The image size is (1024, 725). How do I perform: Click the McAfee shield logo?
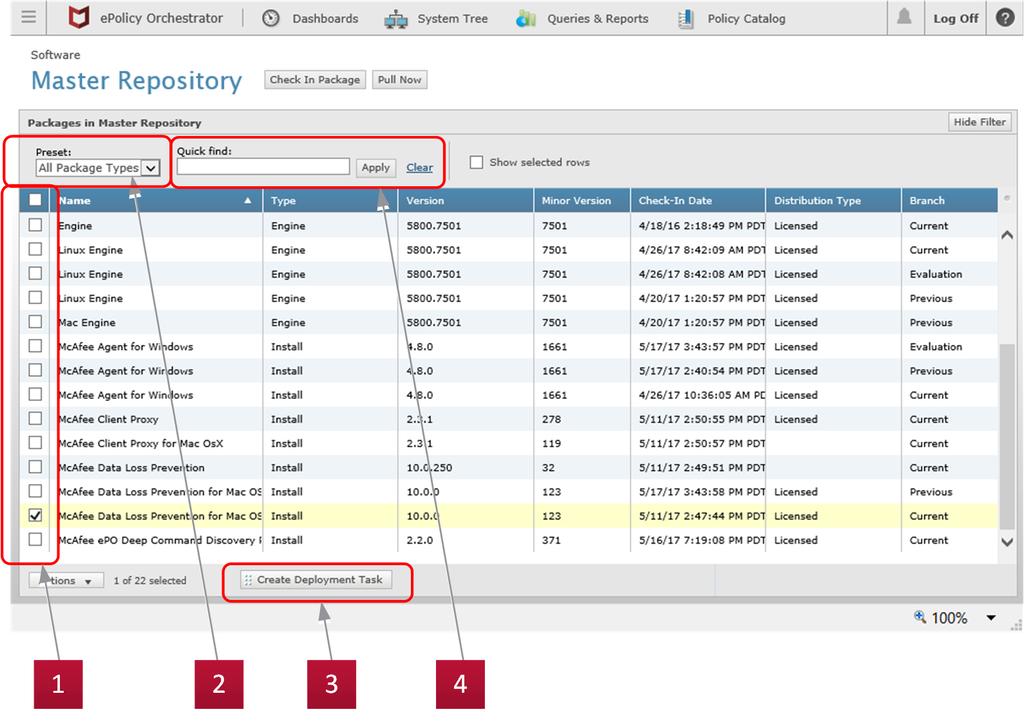tap(79, 18)
